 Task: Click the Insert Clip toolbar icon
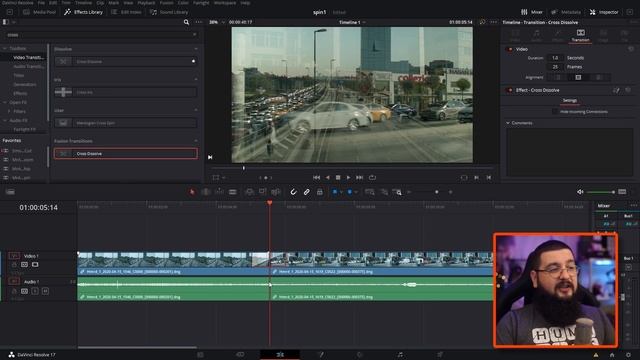coord(249,192)
